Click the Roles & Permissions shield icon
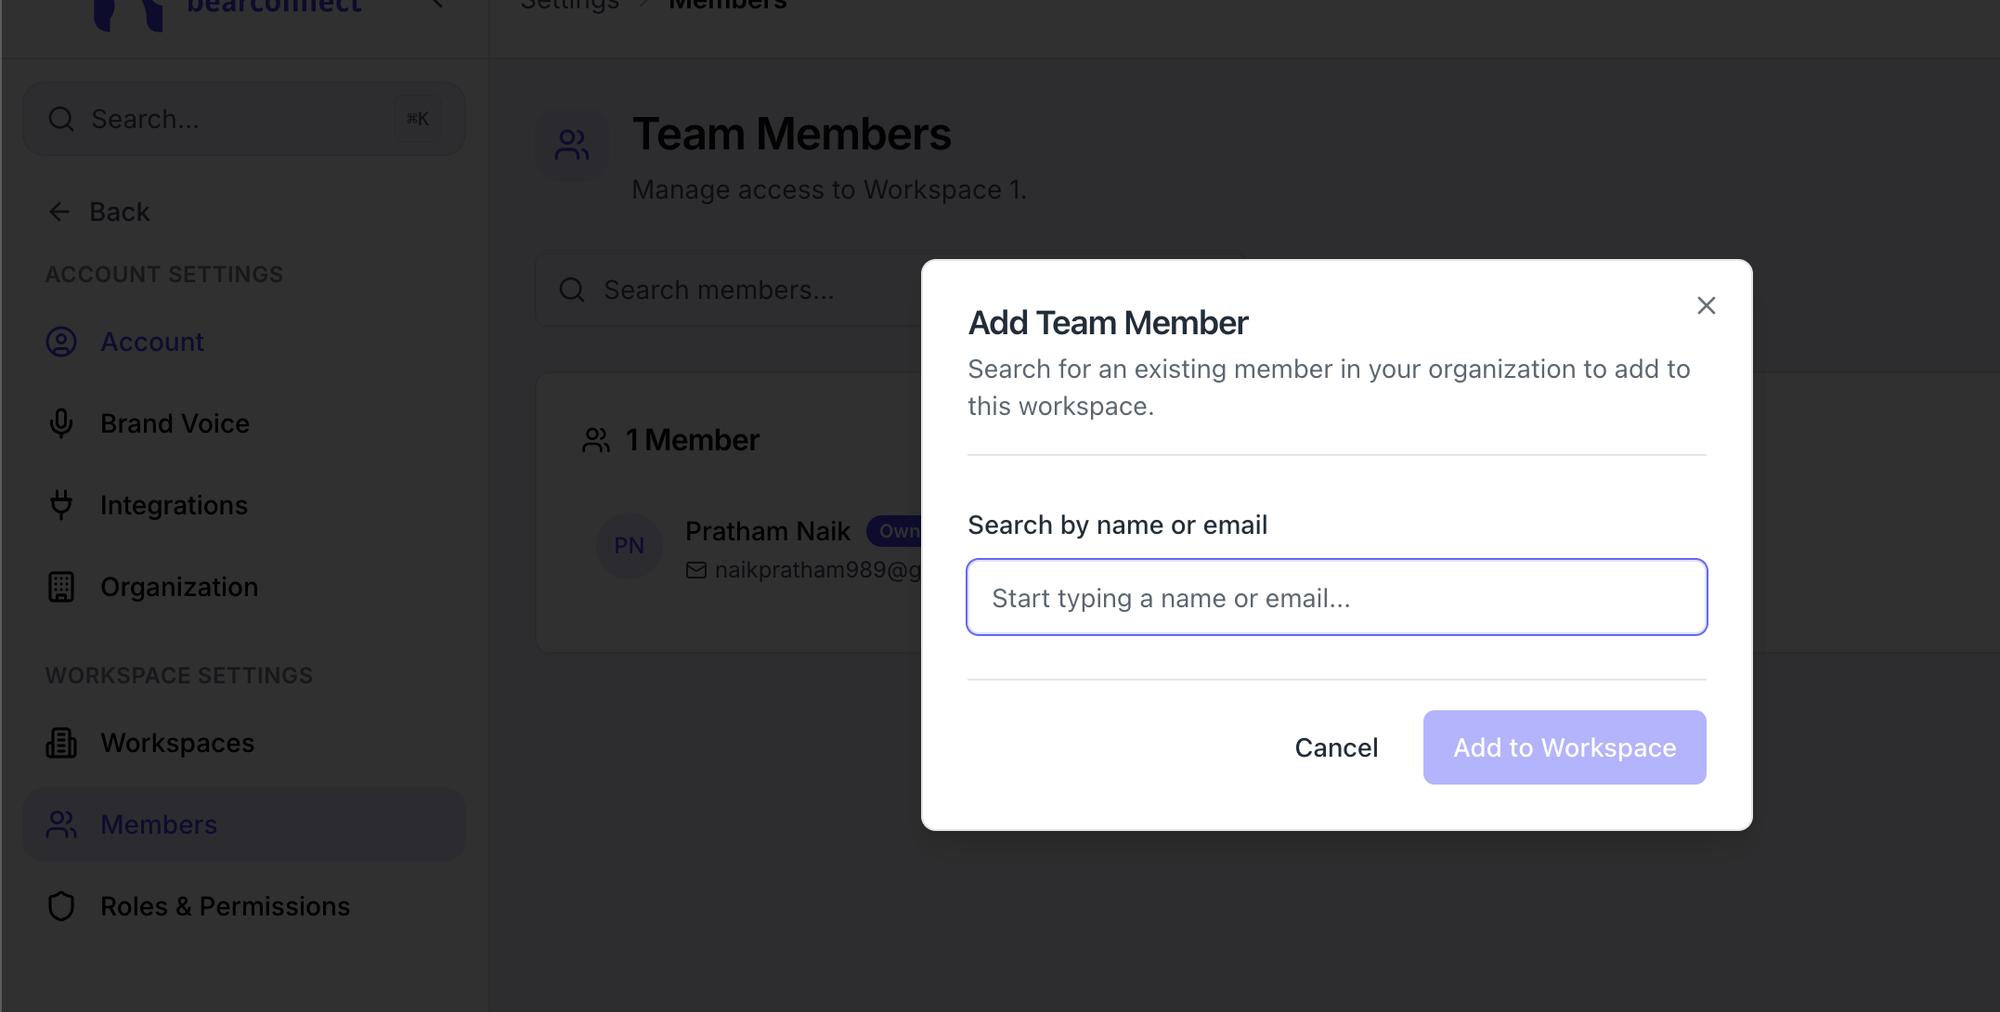 tap(61, 906)
